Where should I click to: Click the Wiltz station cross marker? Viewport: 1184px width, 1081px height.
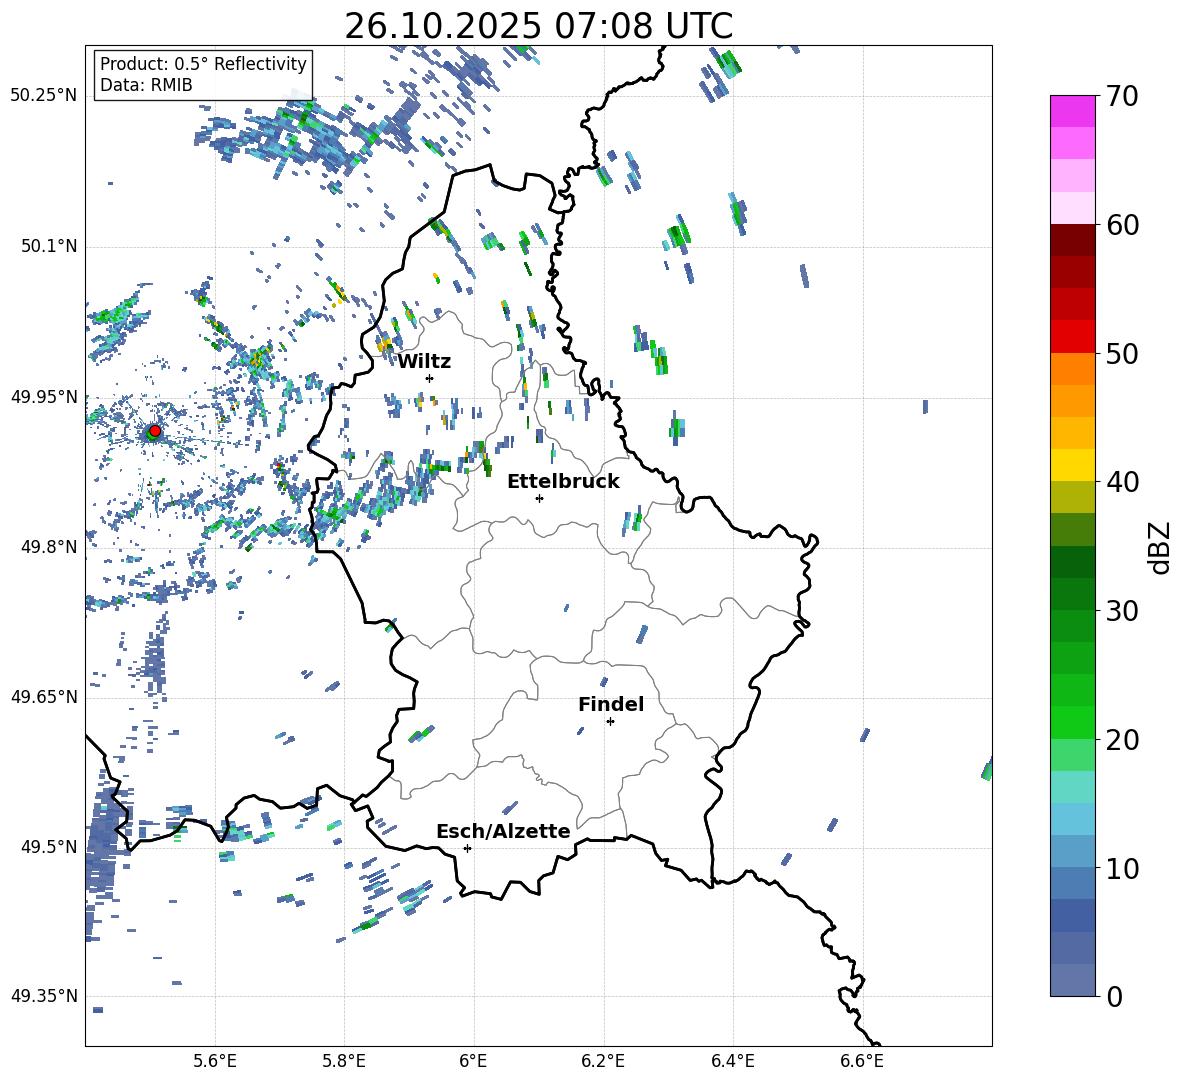(x=430, y=378)
